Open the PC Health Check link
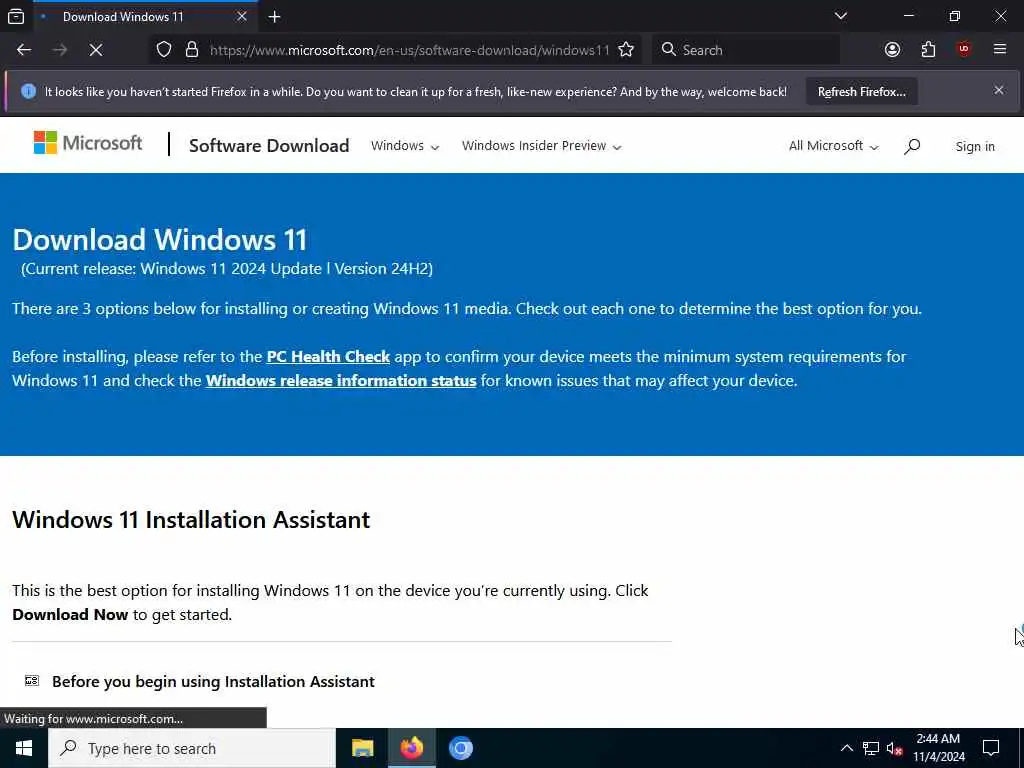This screenshot has height=768, width=1024. tap(328, 357)
